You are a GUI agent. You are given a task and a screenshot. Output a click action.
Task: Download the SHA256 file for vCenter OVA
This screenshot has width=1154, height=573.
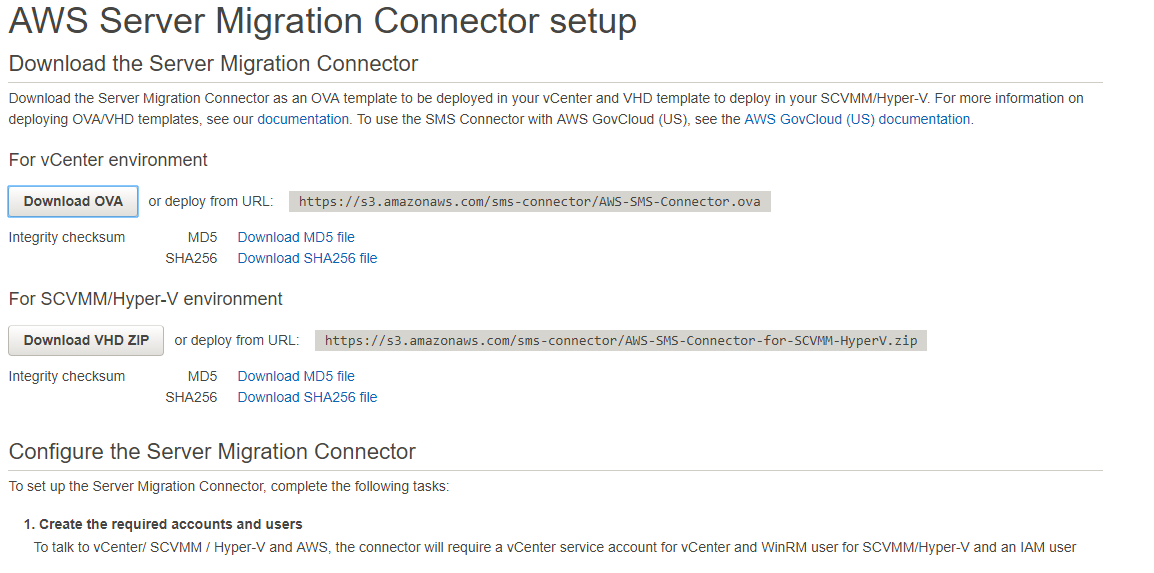point(307,258)
